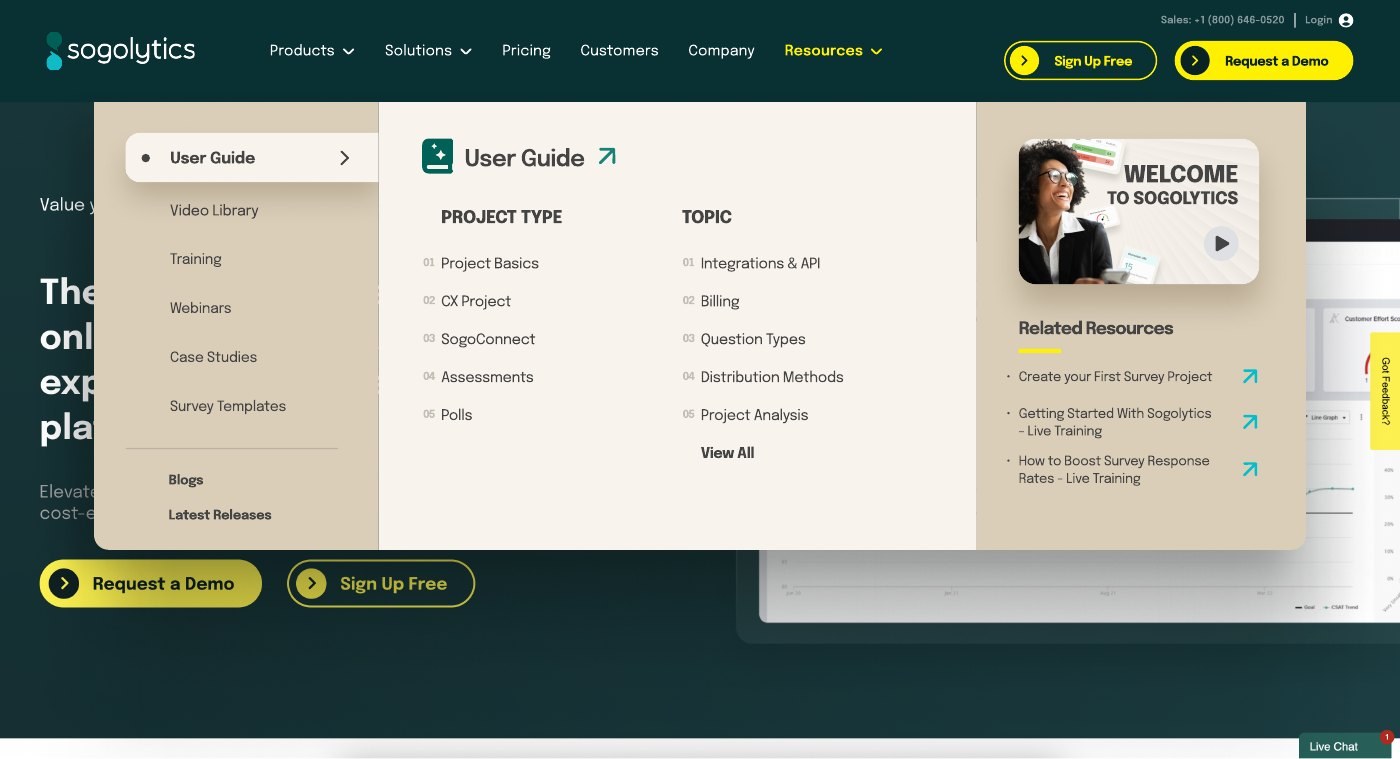Click arrow beside Getting Started With Sogolytics

tap(1250, 422)
